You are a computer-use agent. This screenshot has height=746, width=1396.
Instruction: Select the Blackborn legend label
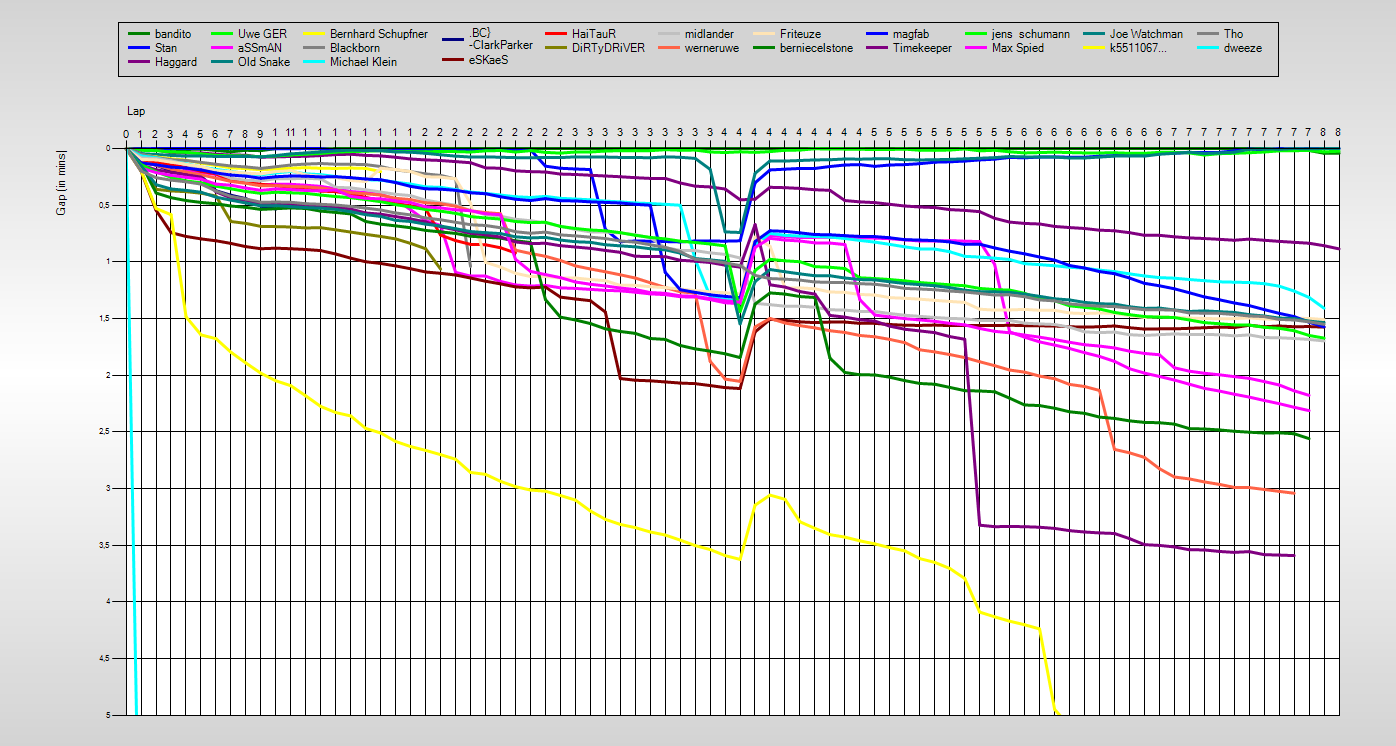click(354, 48)
